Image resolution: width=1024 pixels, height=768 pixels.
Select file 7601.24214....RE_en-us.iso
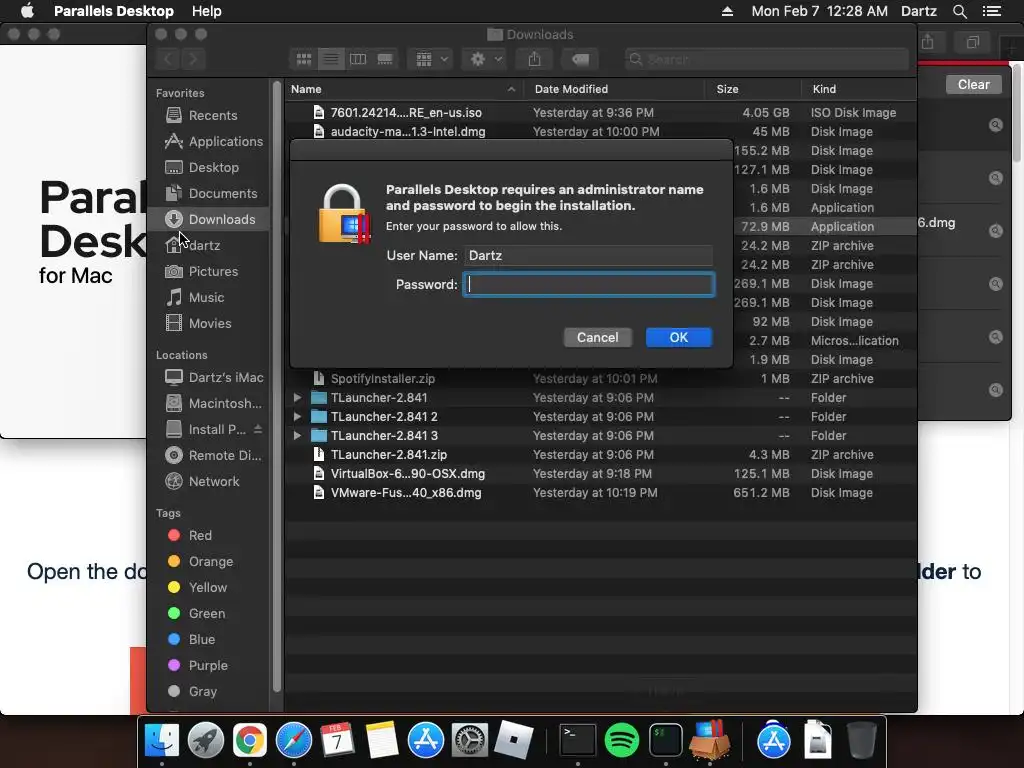600,112
